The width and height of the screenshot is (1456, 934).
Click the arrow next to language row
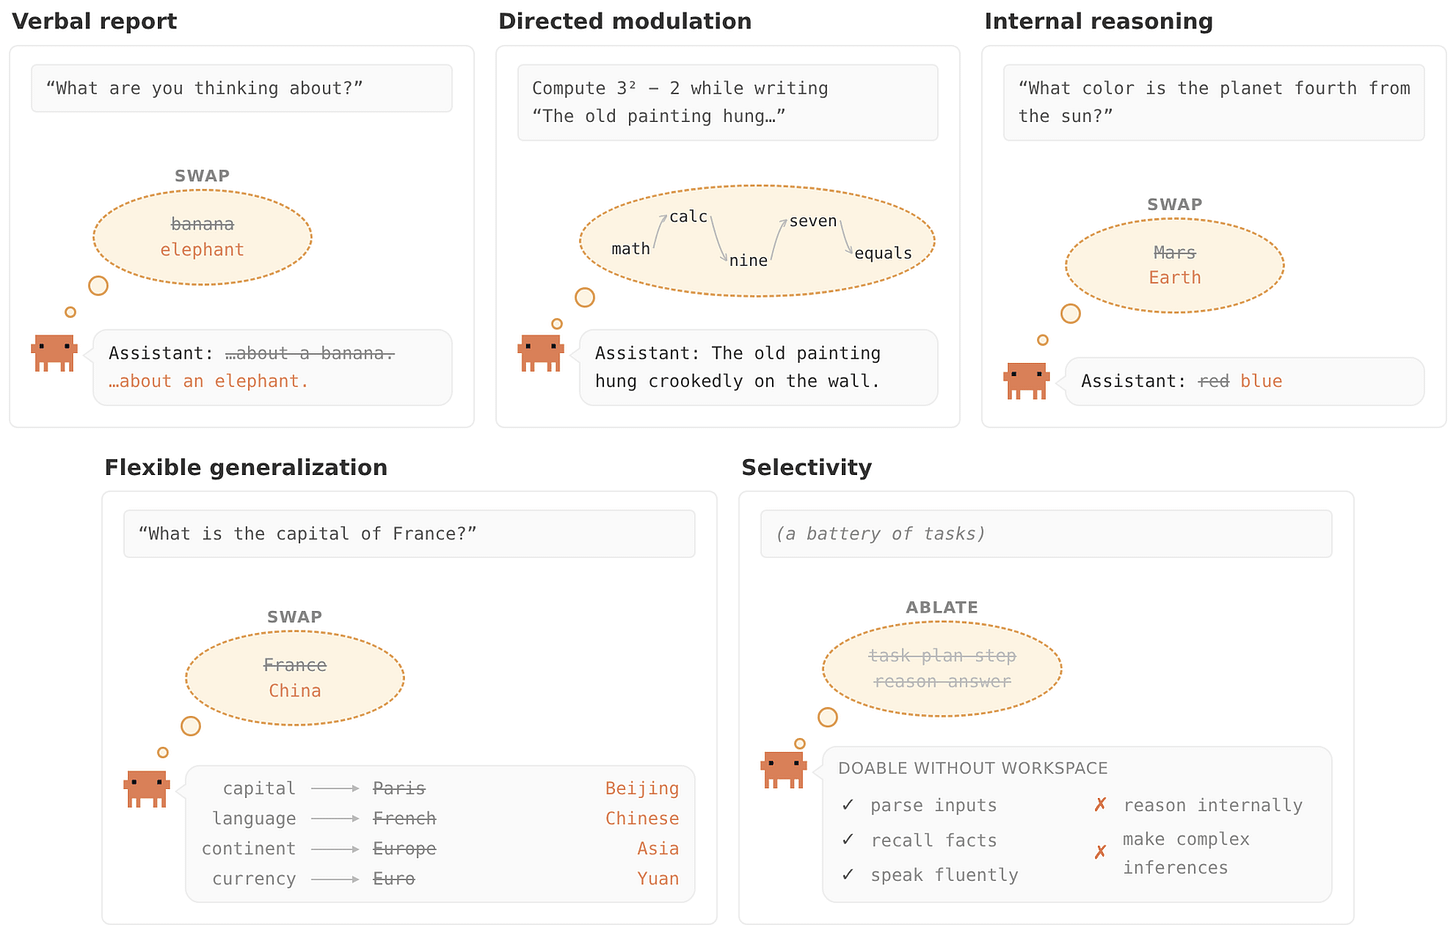pyautogui.click(x=335, y=819)
